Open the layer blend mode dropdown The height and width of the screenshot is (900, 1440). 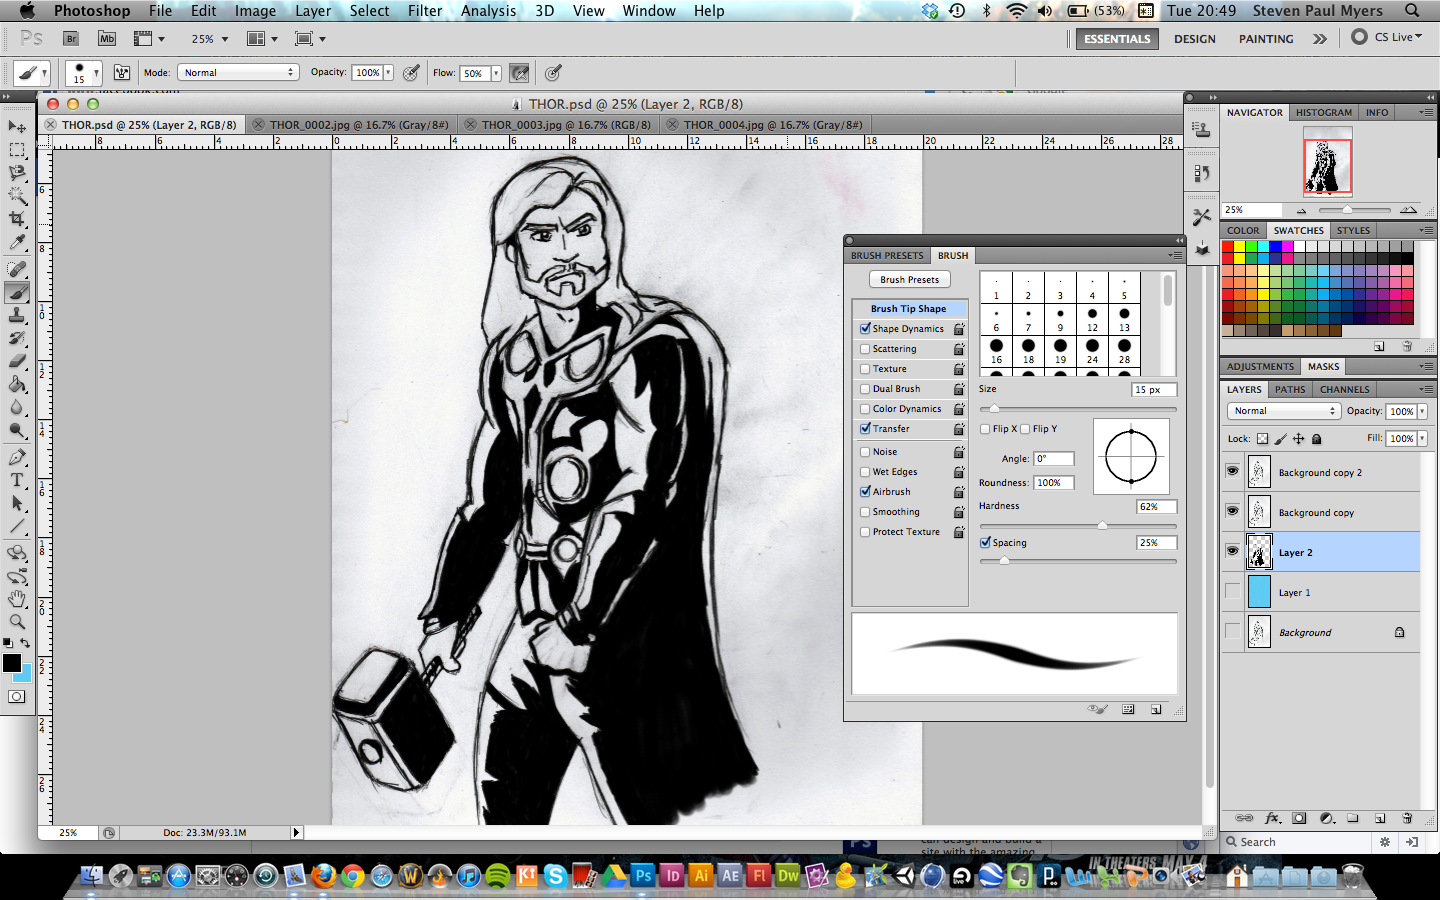(1283, 411)
